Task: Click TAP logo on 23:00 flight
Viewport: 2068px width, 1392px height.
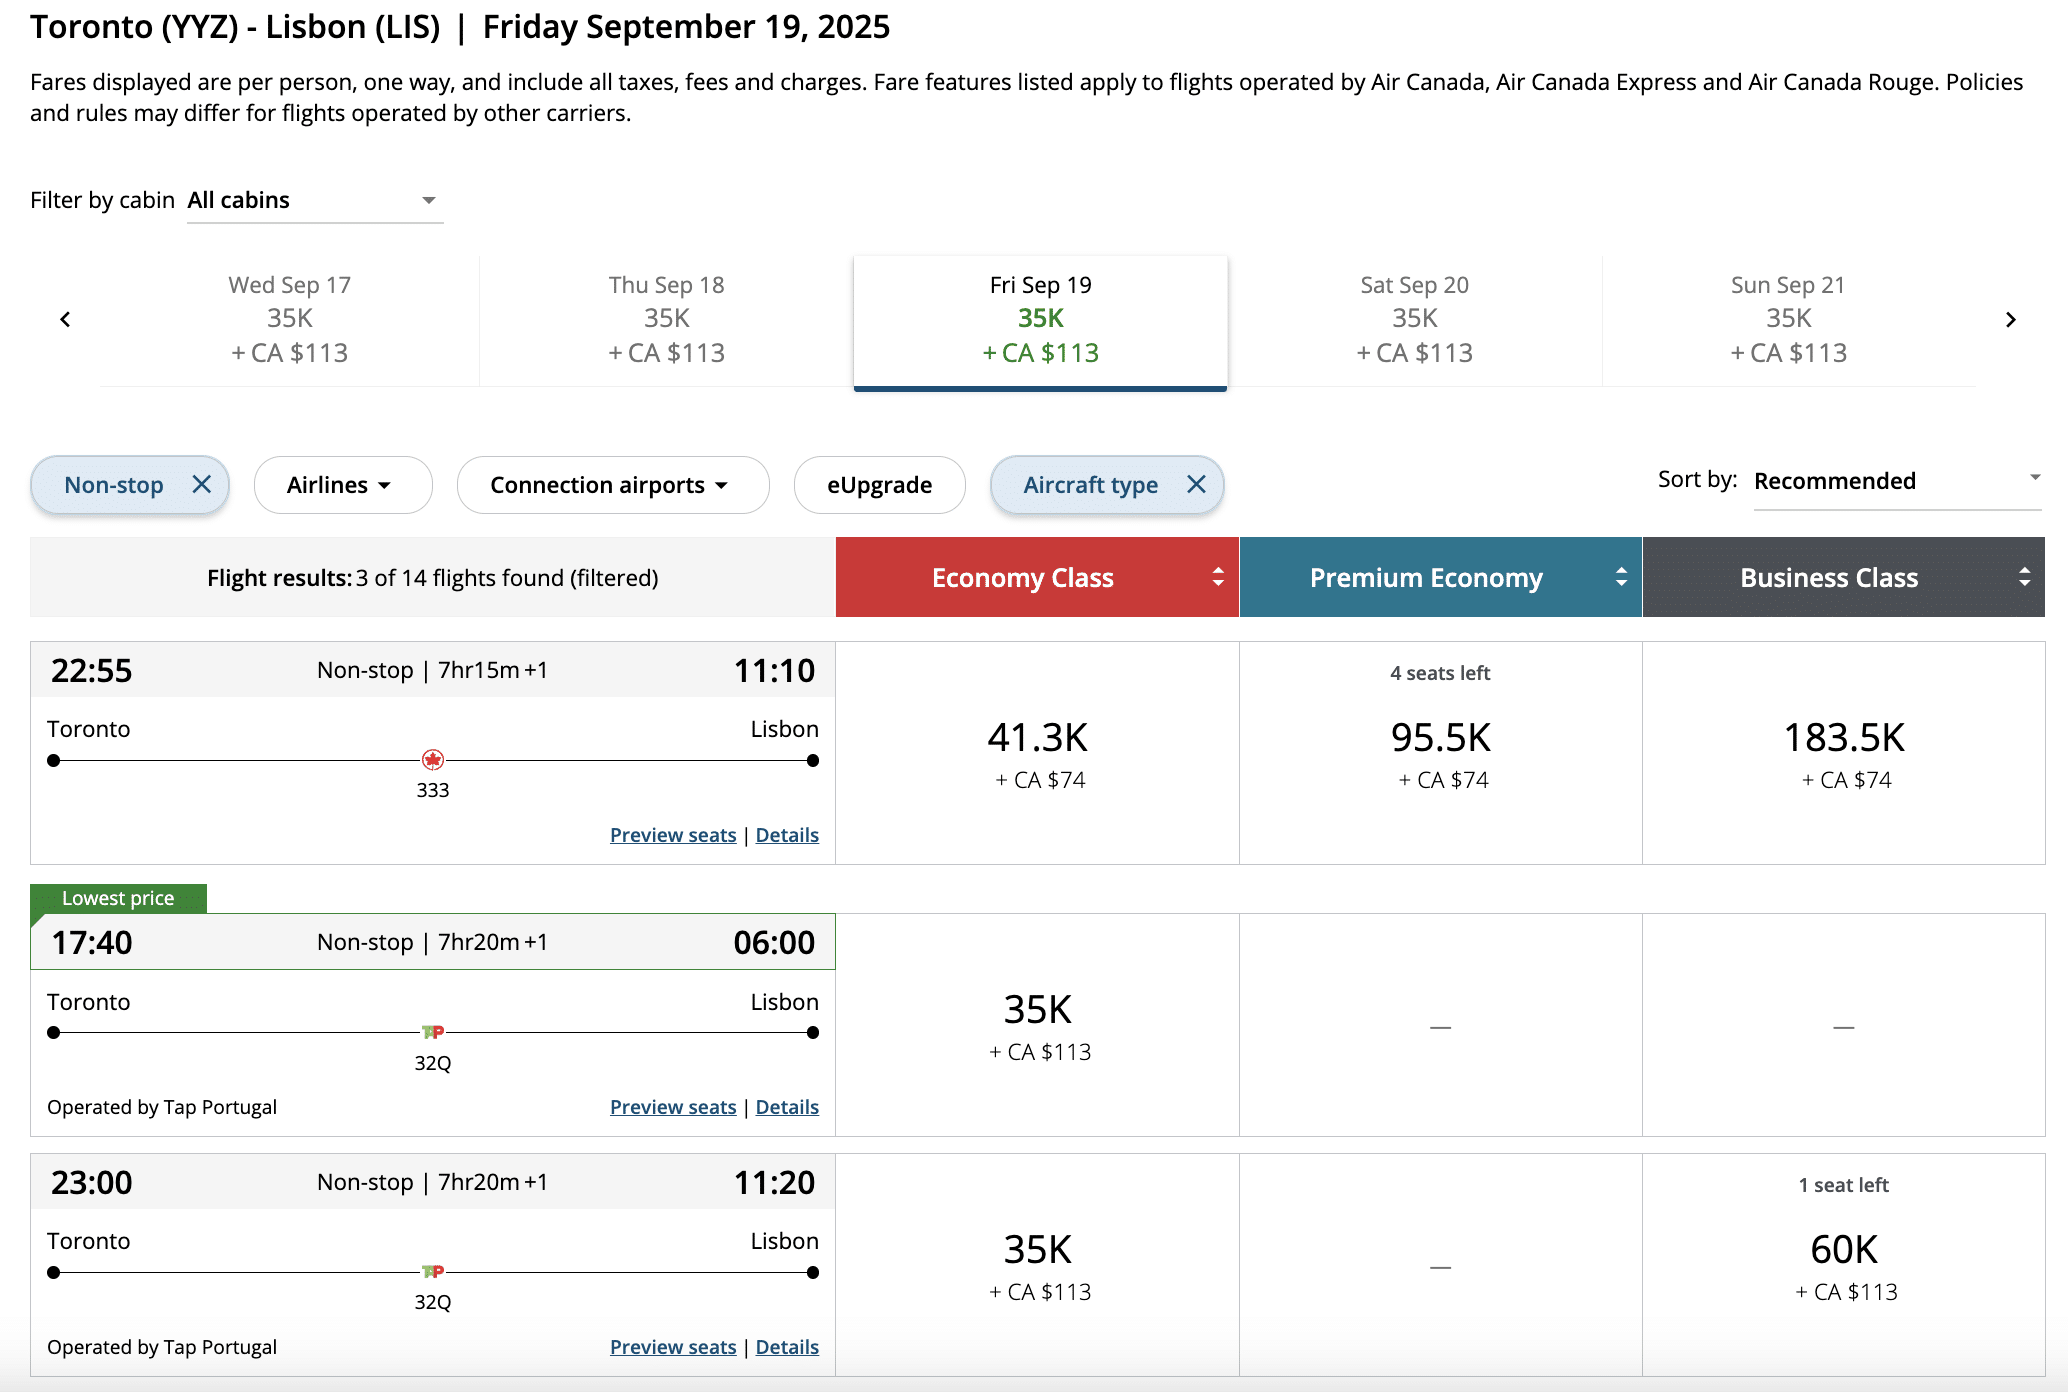Action: (x=433, y=1272)
